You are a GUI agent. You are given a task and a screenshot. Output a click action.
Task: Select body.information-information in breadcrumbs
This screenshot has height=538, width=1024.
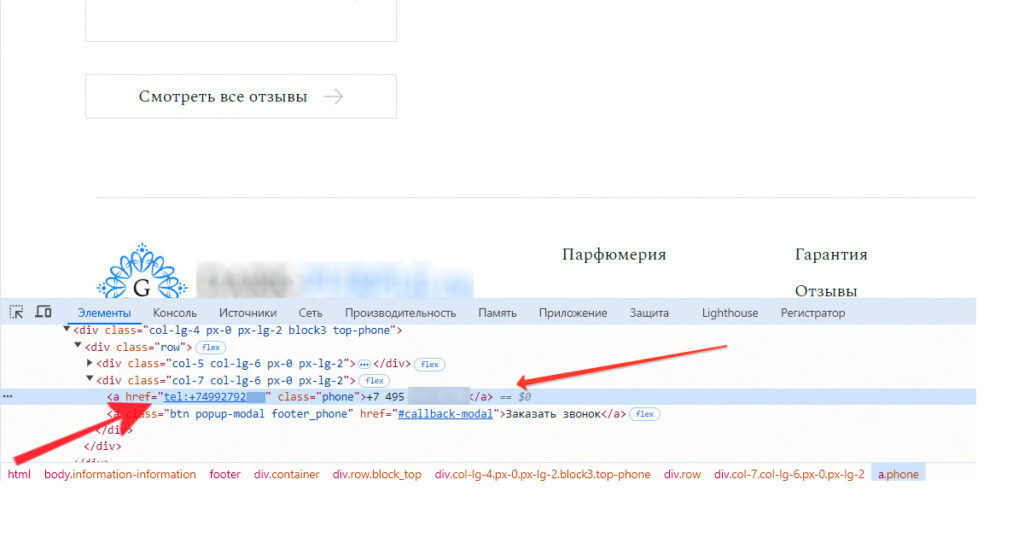click(x=120, y=474)
